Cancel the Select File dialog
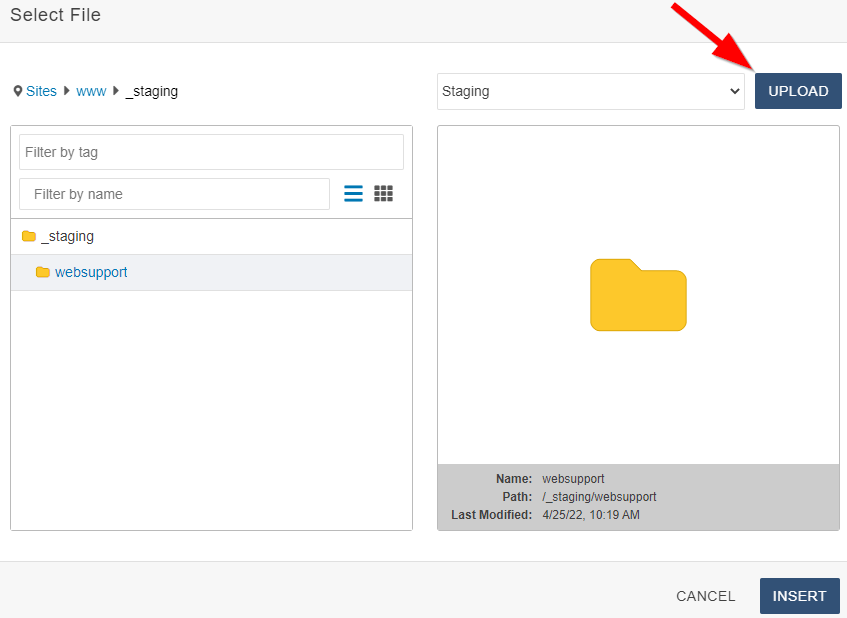The height and width of the screenshot is (618, 847). coord(705,596)
